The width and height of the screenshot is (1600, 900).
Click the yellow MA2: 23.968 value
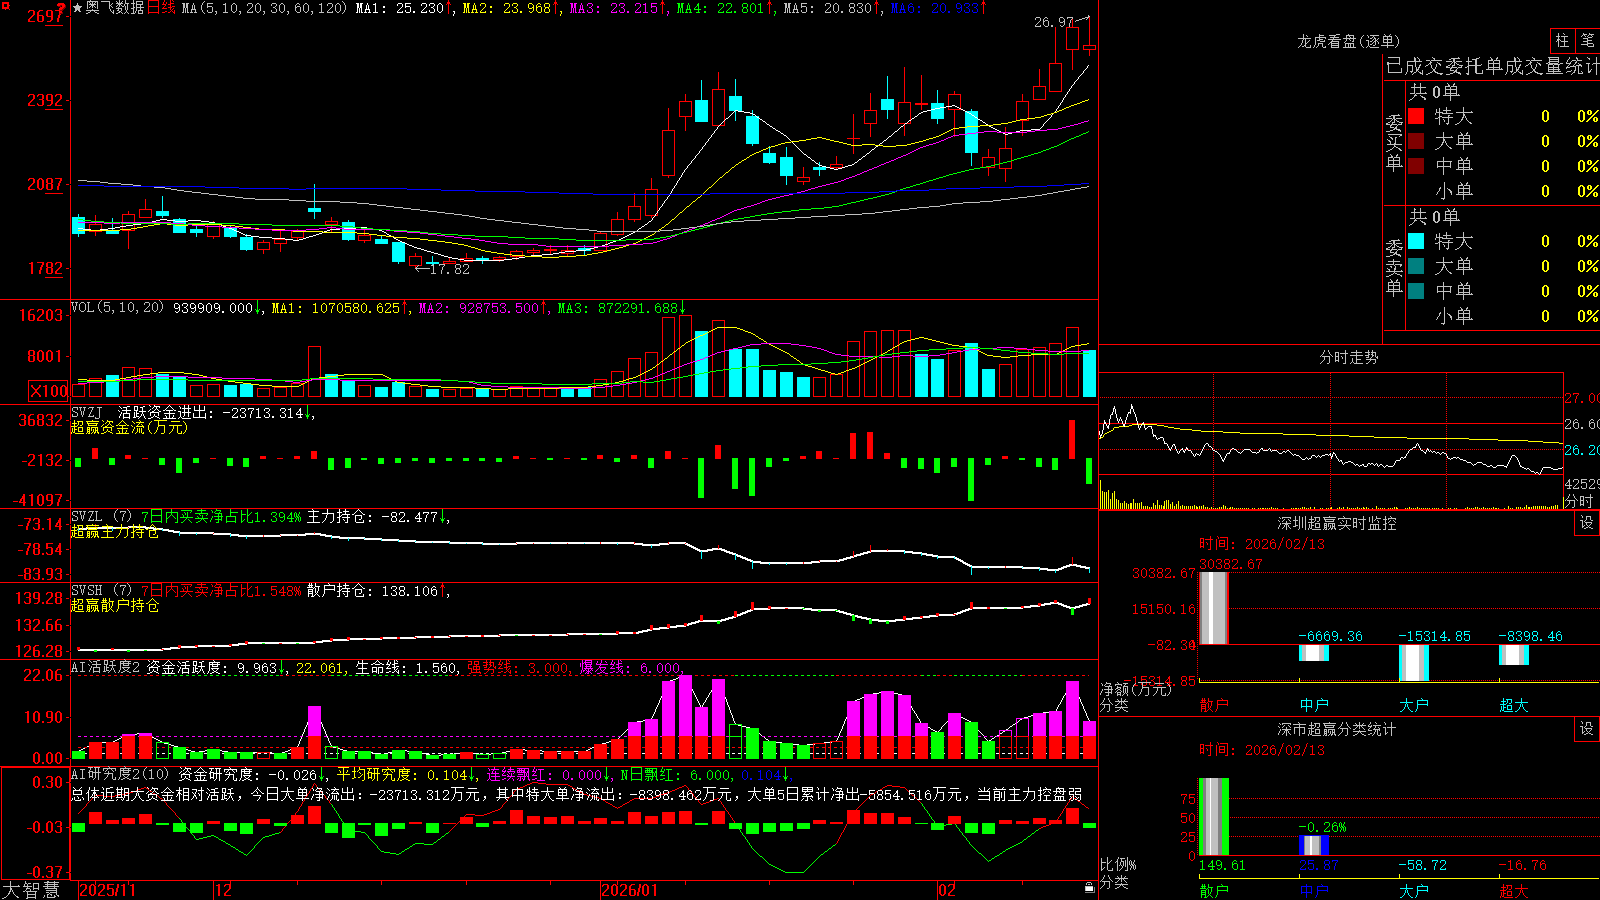(510, 8)
